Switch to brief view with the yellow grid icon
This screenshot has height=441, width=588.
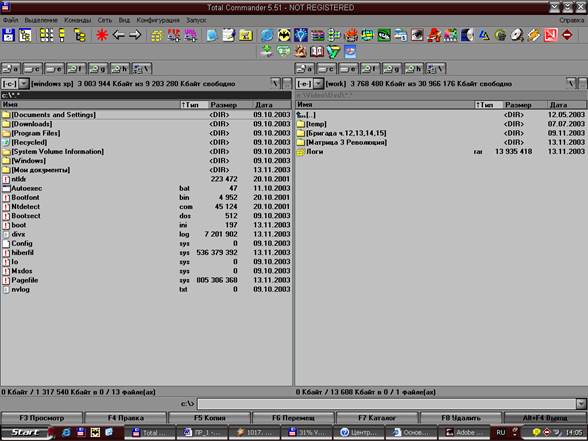(x=46, y=35)
